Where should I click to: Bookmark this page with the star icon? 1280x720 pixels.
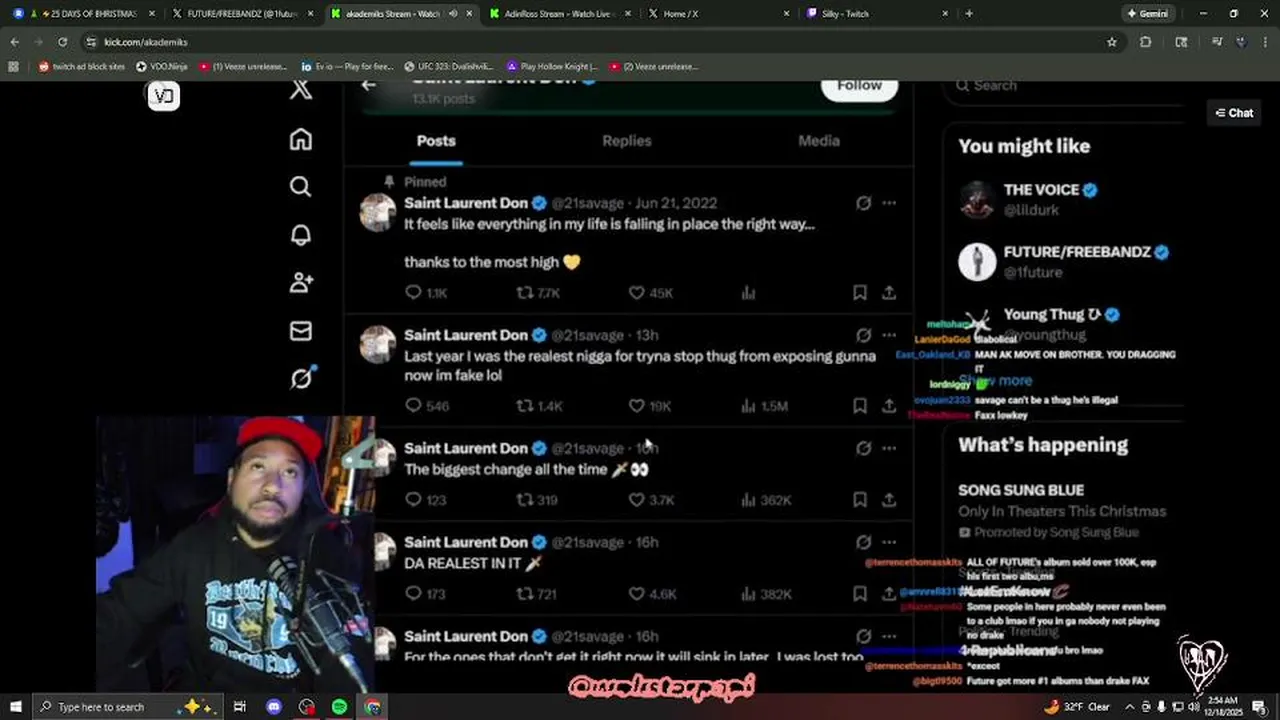point(1111,42)
